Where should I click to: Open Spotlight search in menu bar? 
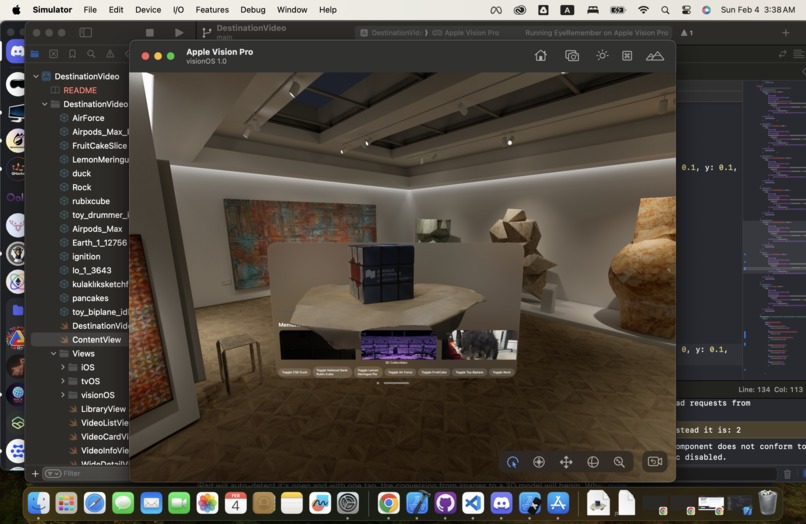pyautogui.click(x=665, y=10)
